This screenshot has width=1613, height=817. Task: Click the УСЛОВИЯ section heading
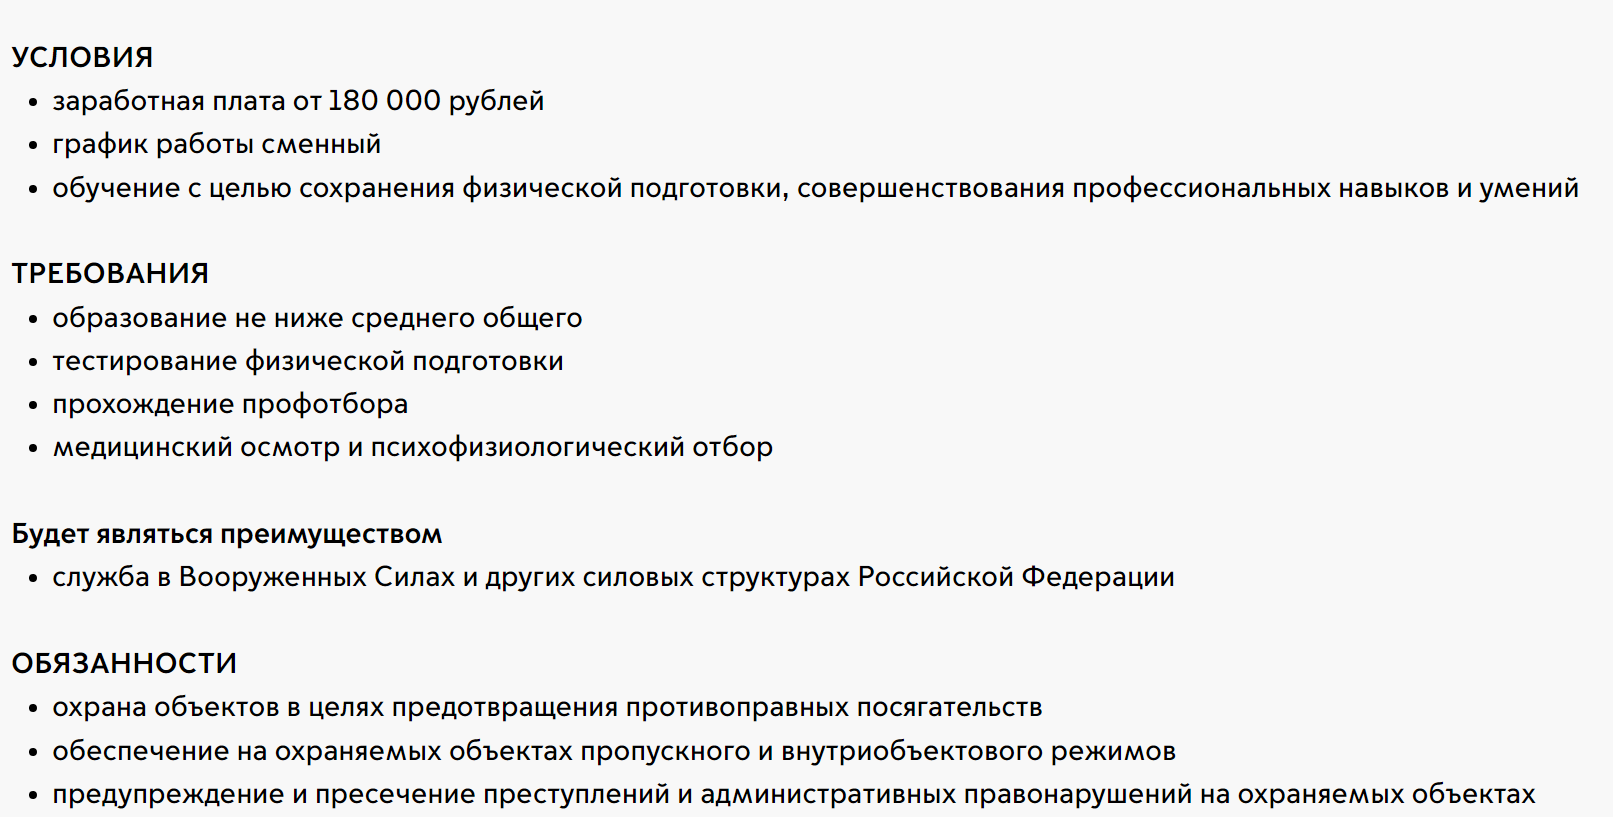coord(82,58)
